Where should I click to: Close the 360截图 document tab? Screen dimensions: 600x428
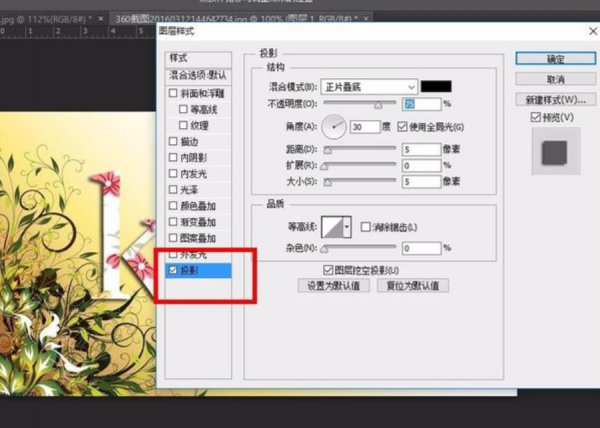(x=366, y=18)
